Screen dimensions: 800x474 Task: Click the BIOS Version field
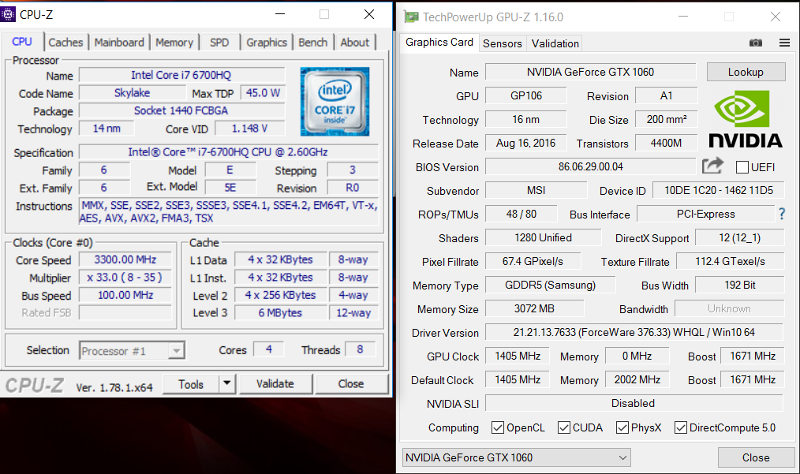click(x=590, y=167)
